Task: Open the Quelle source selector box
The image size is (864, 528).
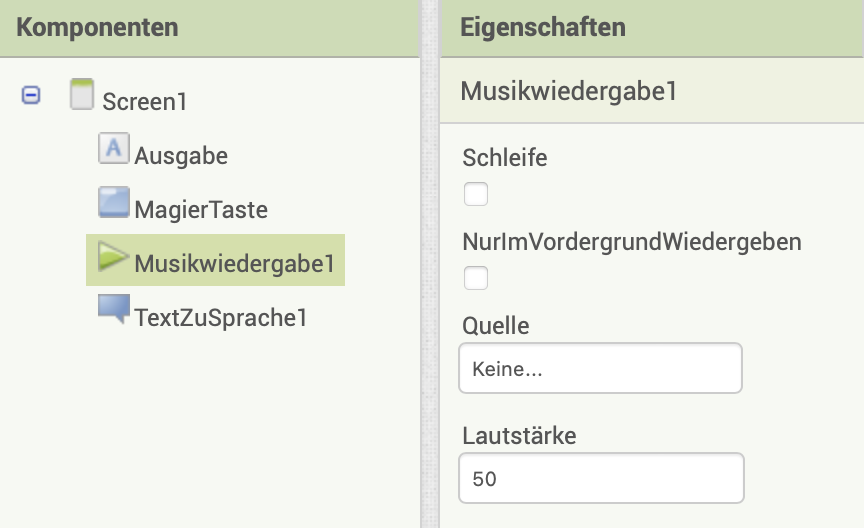Action: [600, 369]
